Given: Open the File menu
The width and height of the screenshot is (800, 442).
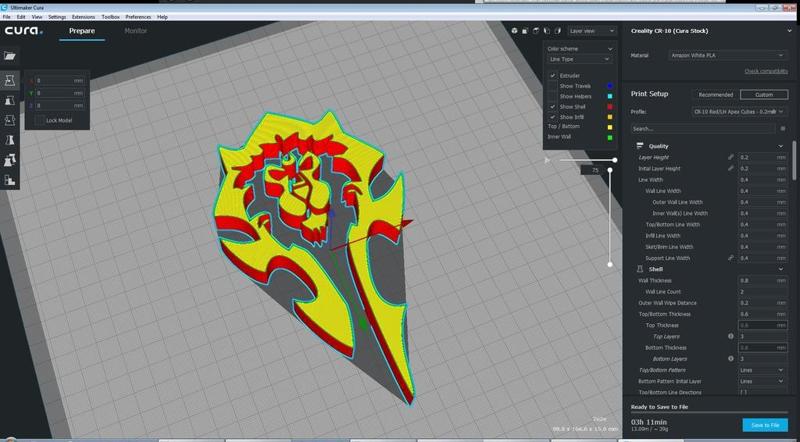Looking at the screenshot, I should (6, 17).
